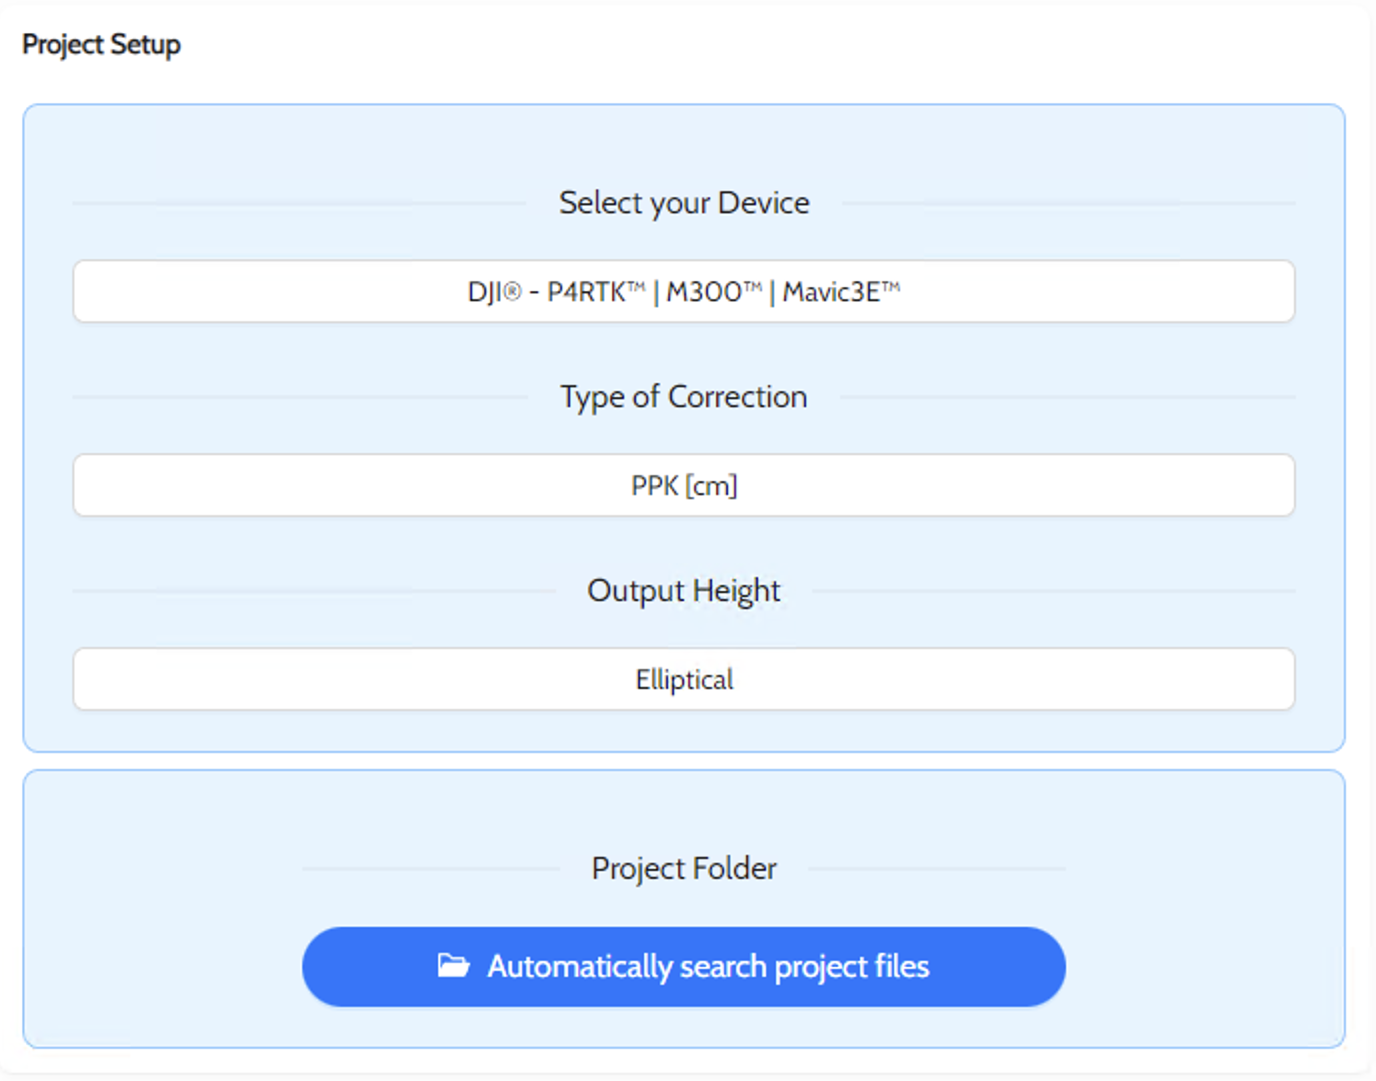Click the Mavic3E text in the device field
The image size is (1376, 1081).
(832, 292)
